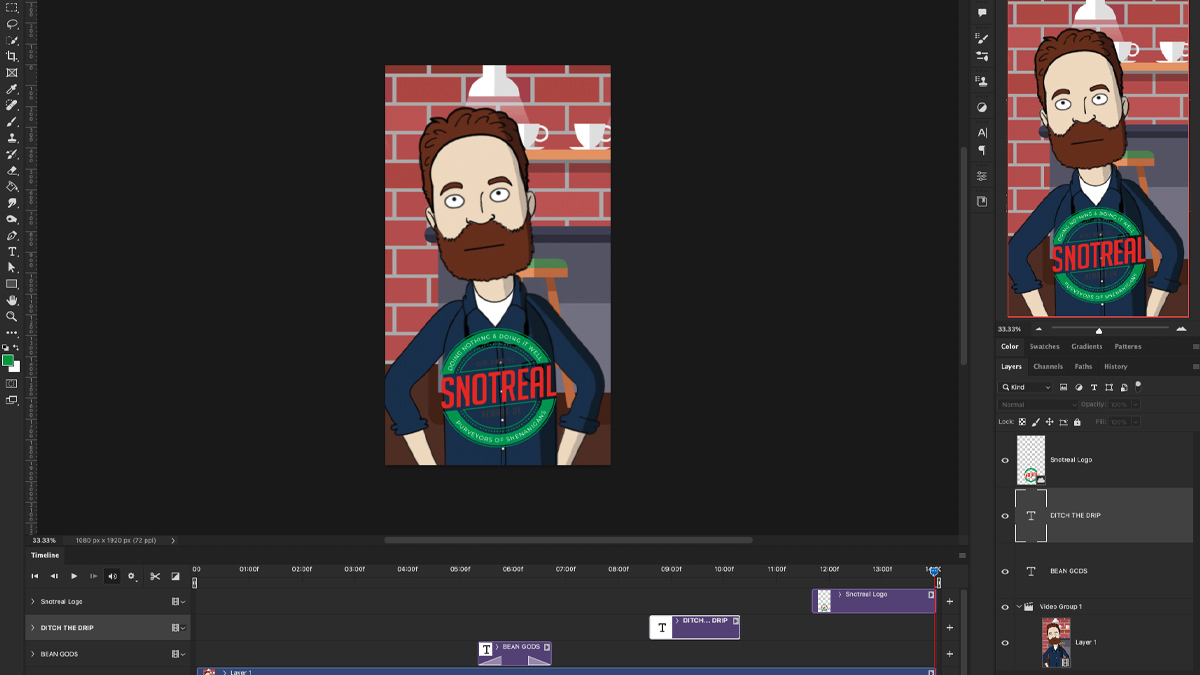Hide Layer 1 with eye icon
The height and width of the screenshot is (675, 1200).
(1005, 643)
